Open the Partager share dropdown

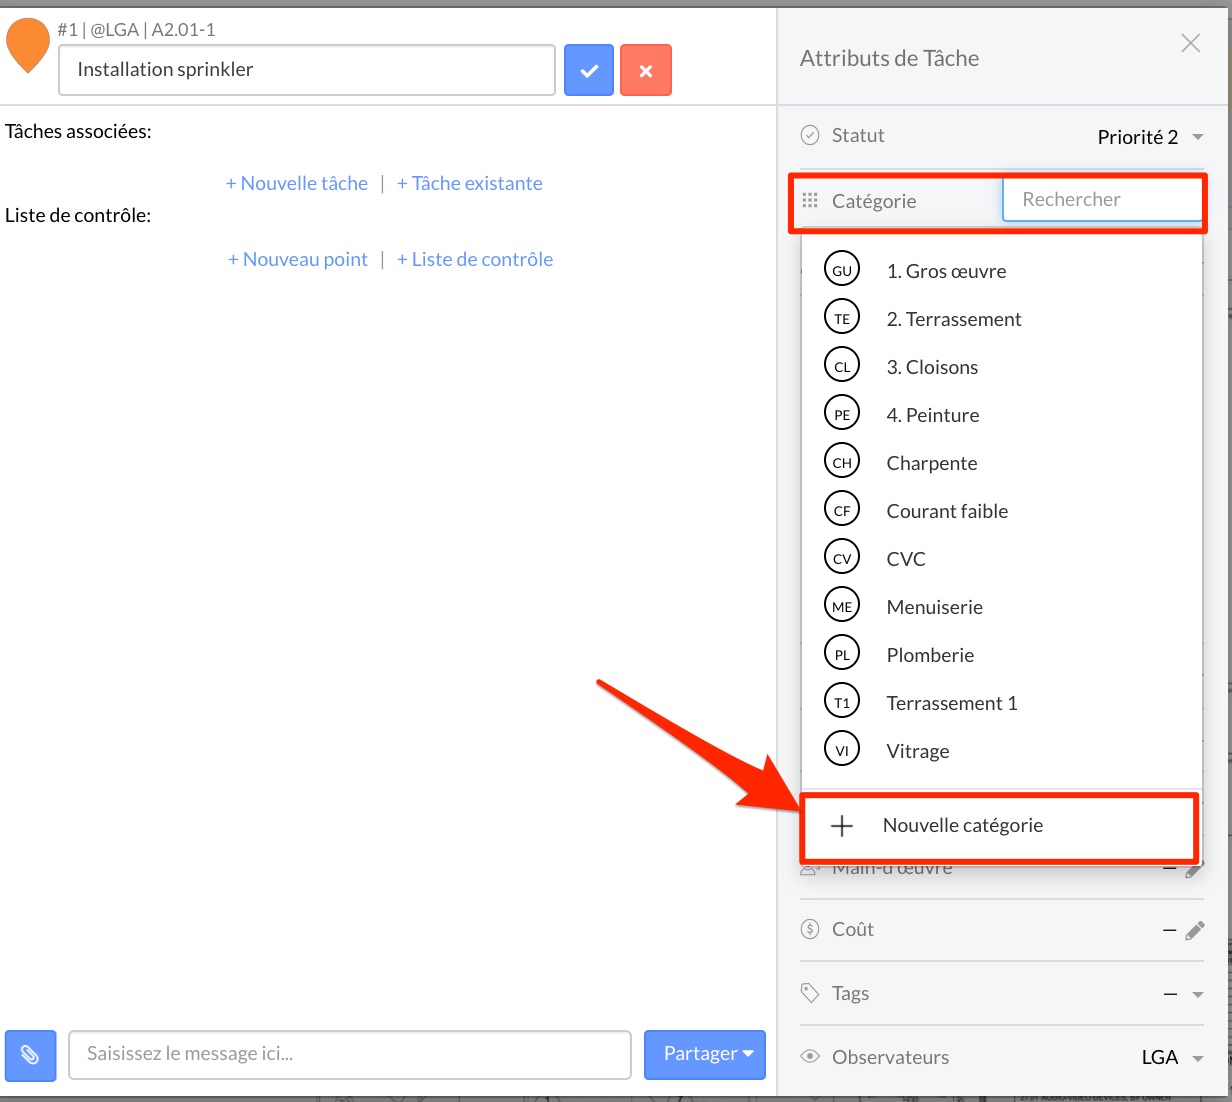[705, 1054]
